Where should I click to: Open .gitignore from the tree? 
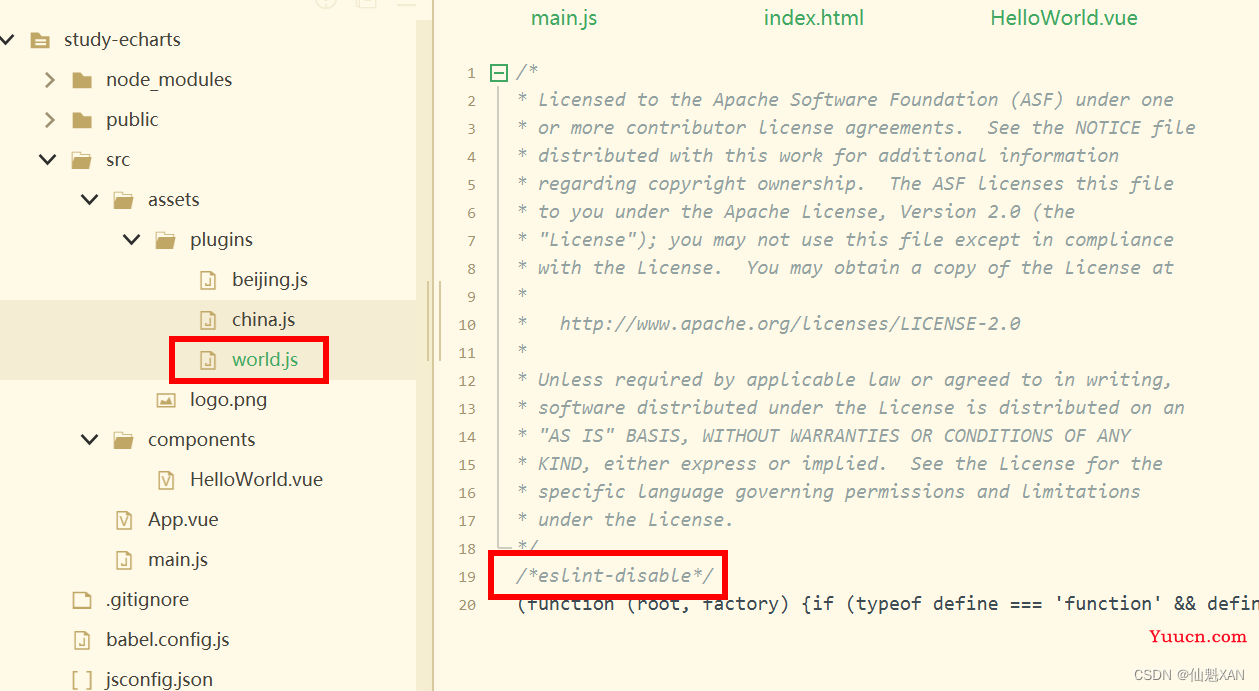[x=147, y=600]
